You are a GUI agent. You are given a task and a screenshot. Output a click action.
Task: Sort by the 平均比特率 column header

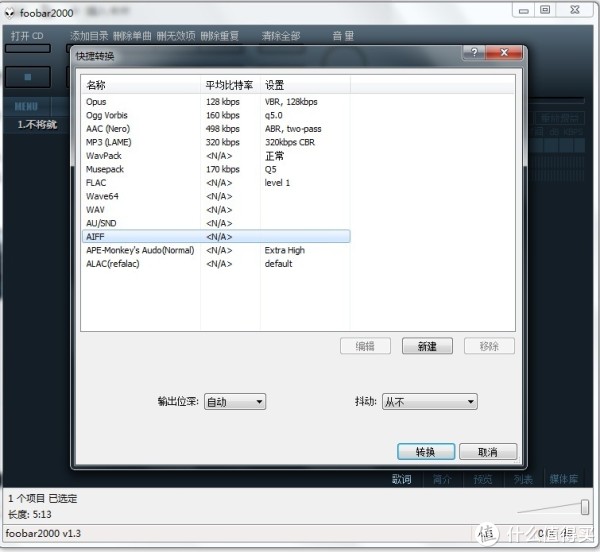pyautogui.click(x=230, y=85)
